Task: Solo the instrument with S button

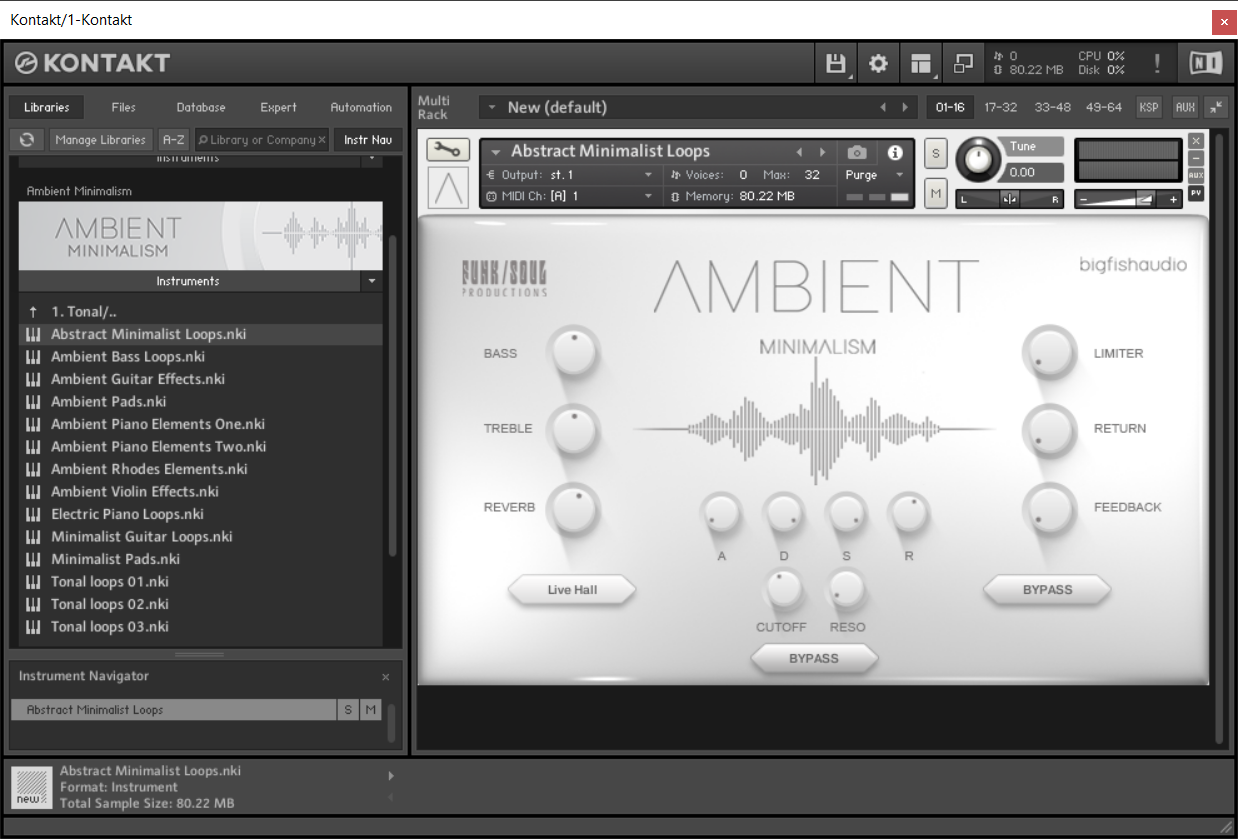Action: (x=935, y=153)
